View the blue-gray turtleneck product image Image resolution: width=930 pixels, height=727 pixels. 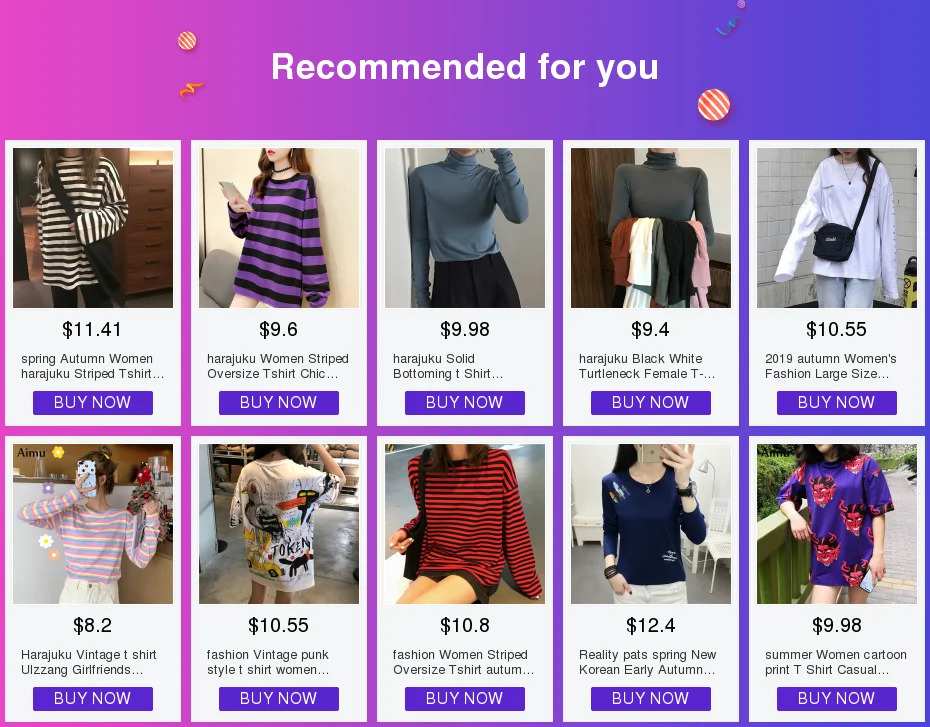click(465, 228)
